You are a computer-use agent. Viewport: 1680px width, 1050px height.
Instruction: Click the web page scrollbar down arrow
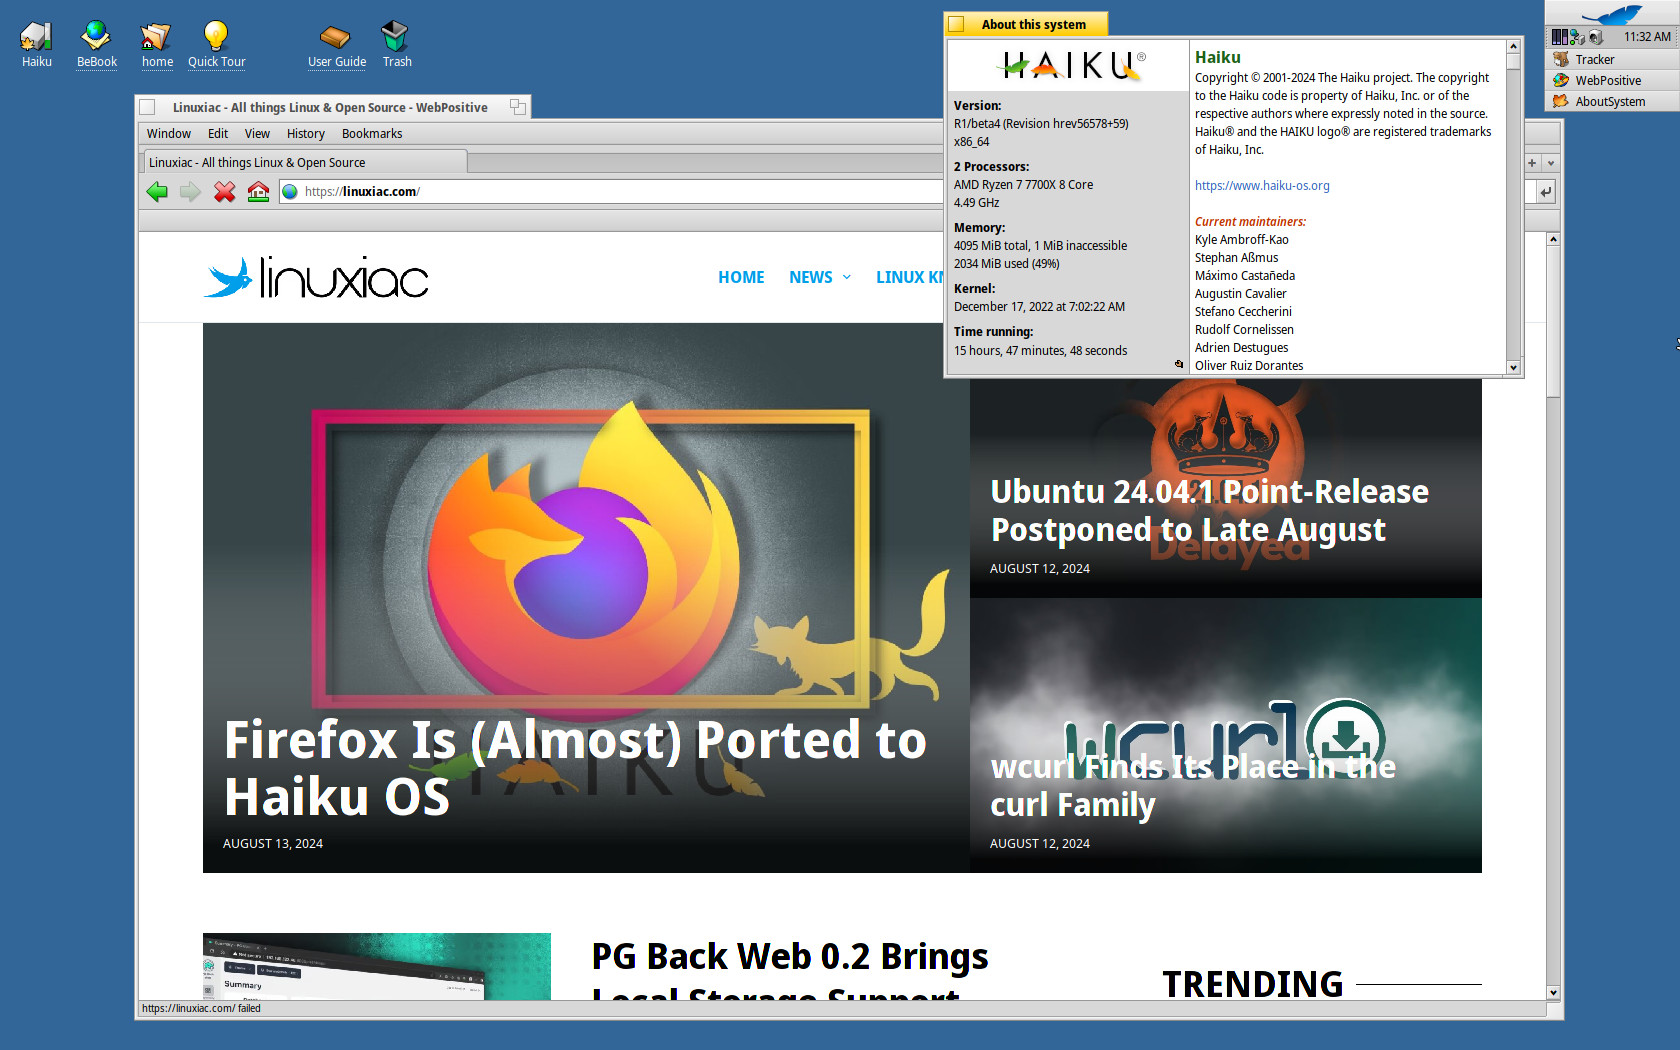click(1553, 992)
